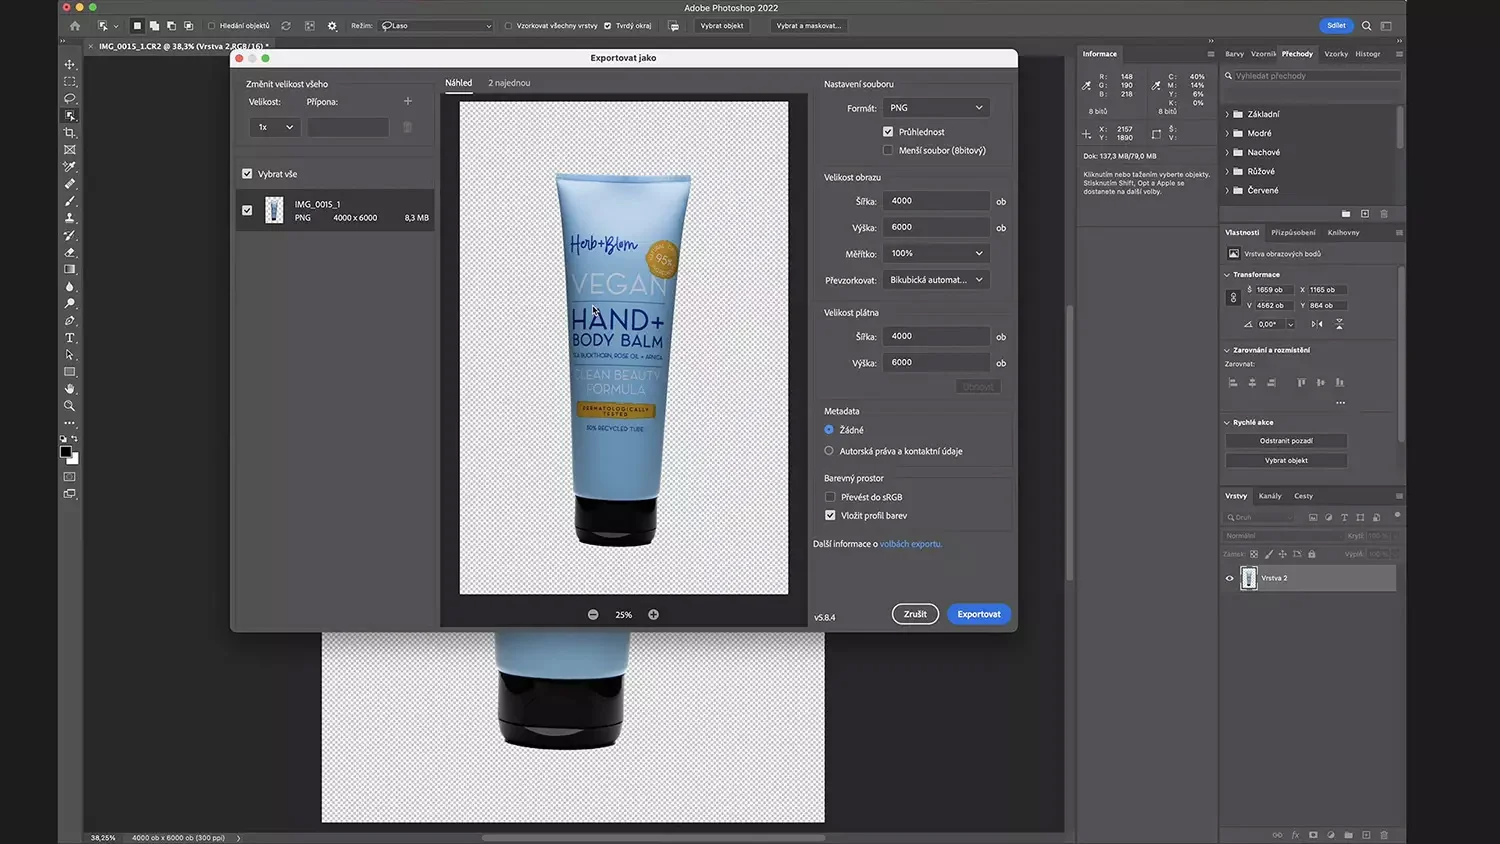Viewport: 1500px width, 844px height.
Task: Expand the Modré gradient folder
Action: (x=1228, y=133)
